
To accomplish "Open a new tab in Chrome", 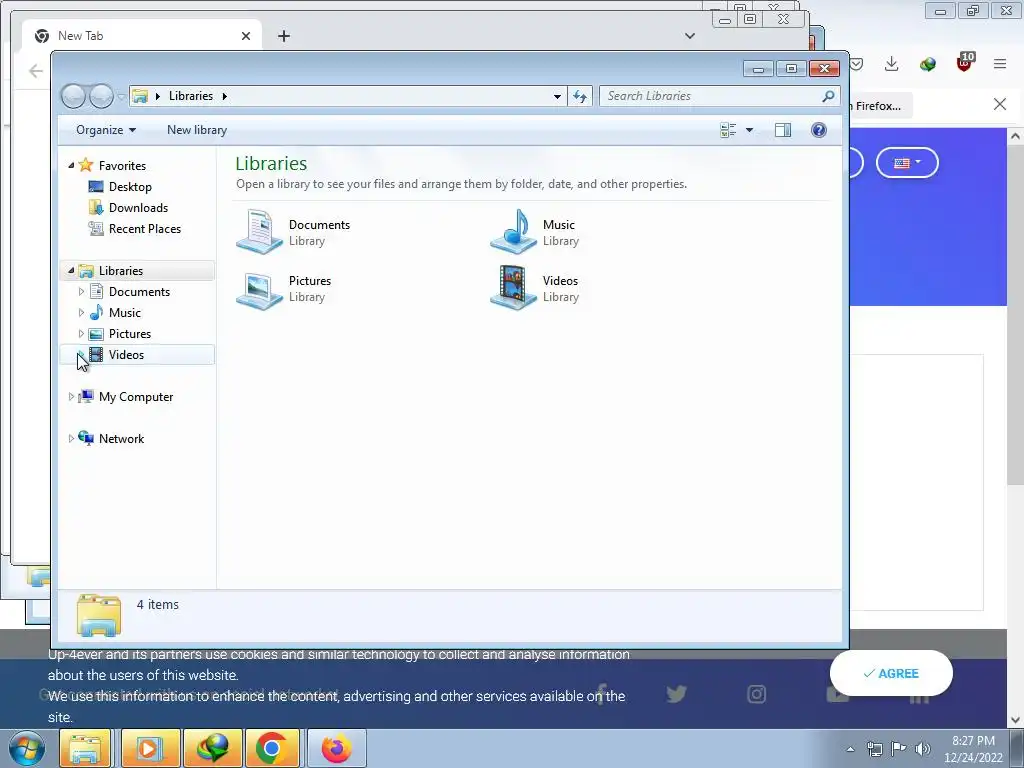I will tap(283, 36).
